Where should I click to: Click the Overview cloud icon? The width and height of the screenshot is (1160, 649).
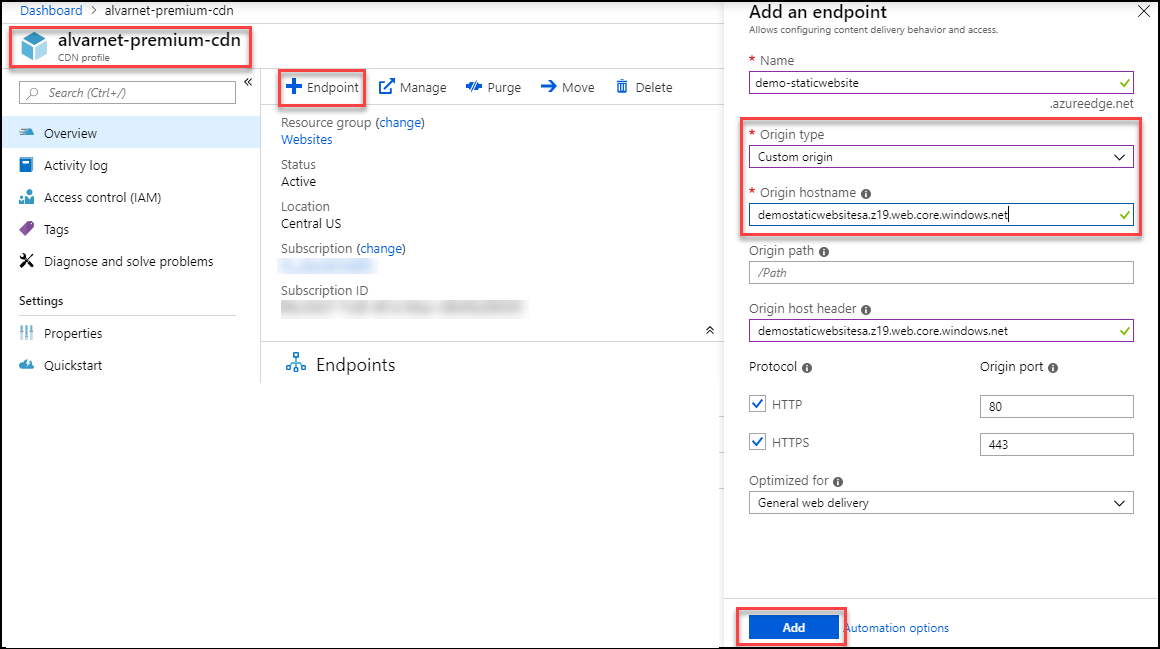point(27,132)
